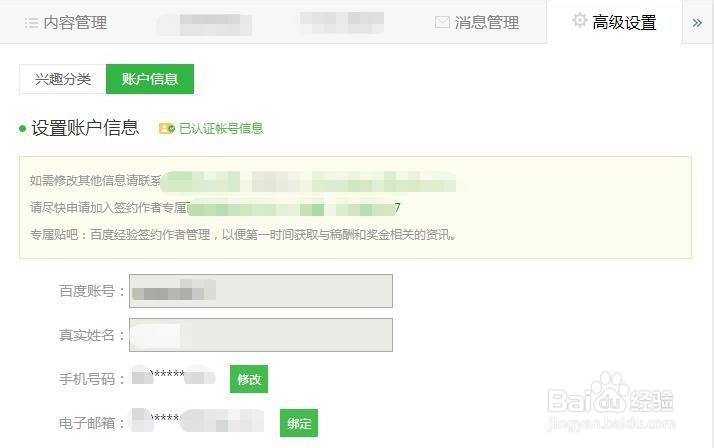Click the green bullet beside 设置账户信息

click(22, 129)
